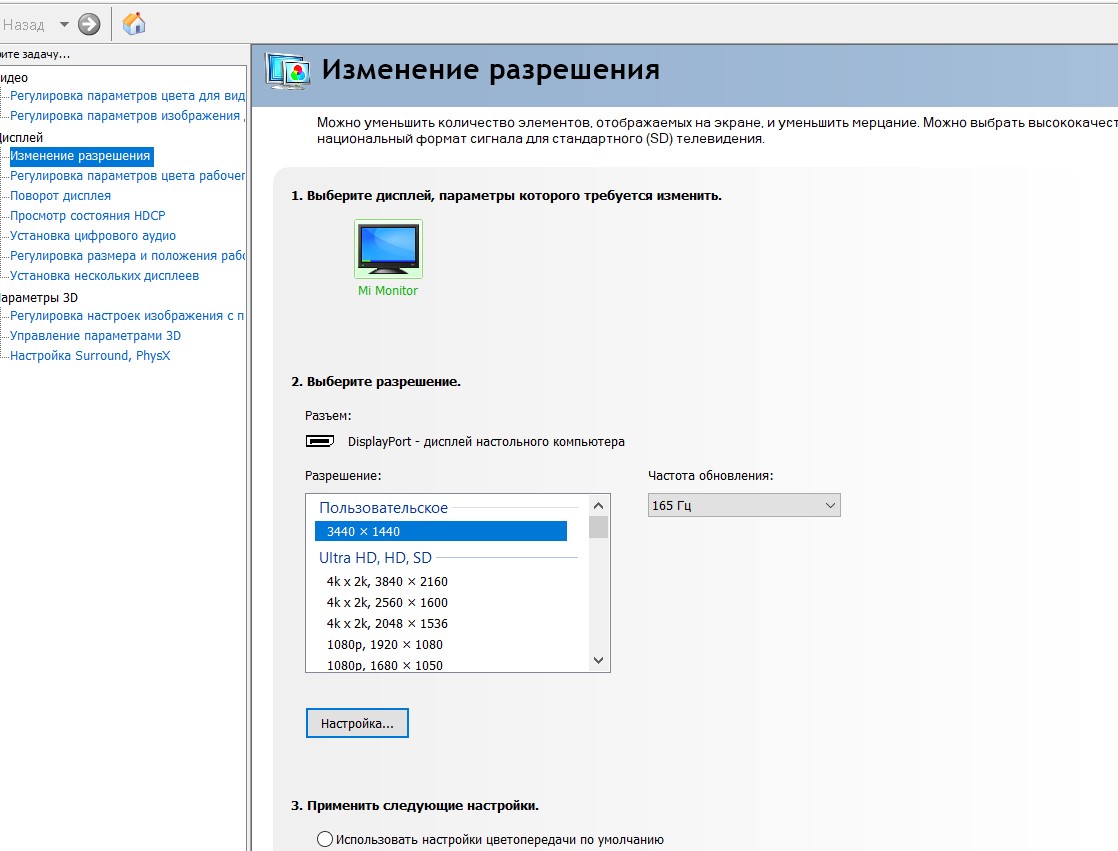The width and height of the screenshot is (1118, 851).
Task: Click the Home icon in toolbar
Action: click(x=133, y=24)
